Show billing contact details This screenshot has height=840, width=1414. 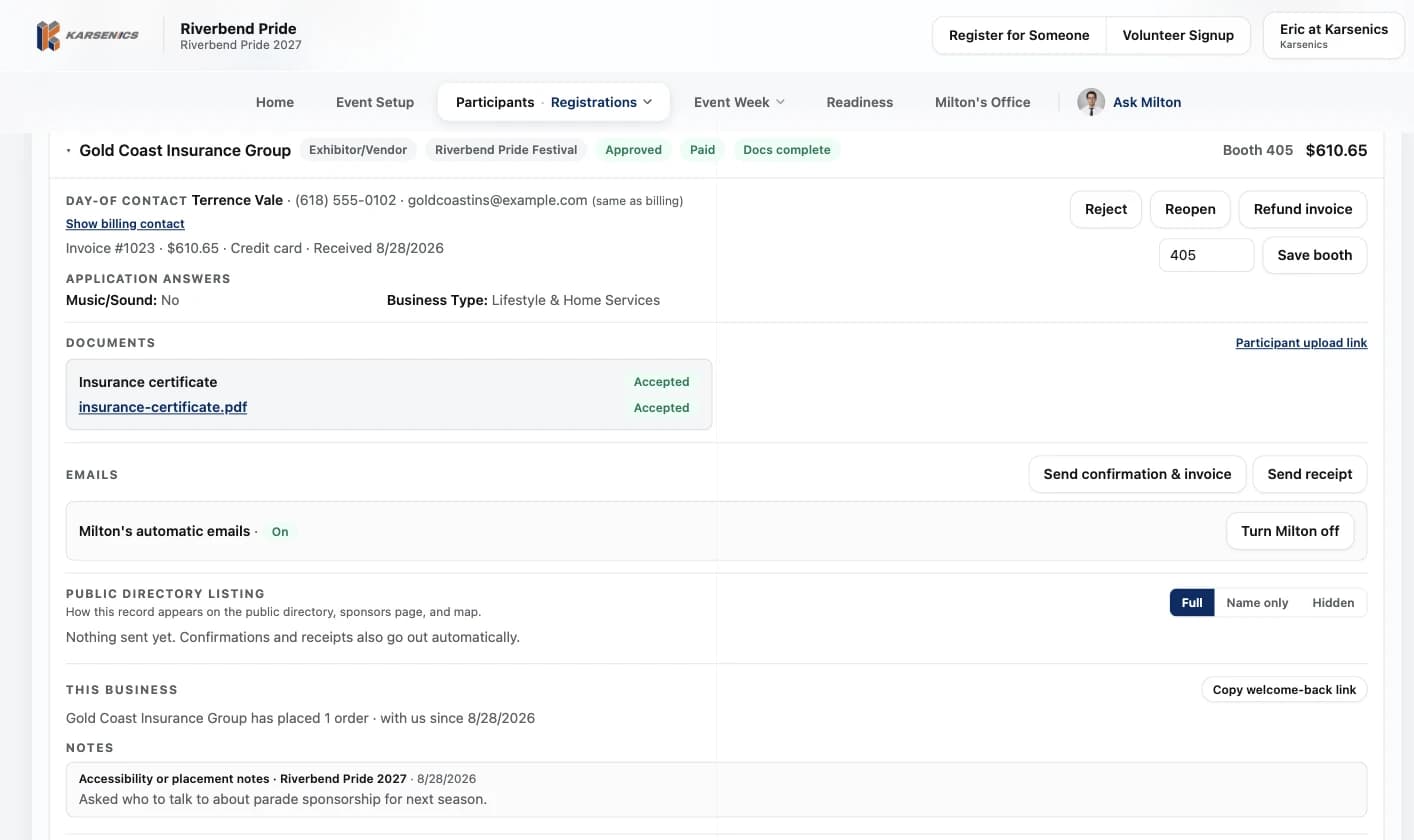tap(125, 224)
